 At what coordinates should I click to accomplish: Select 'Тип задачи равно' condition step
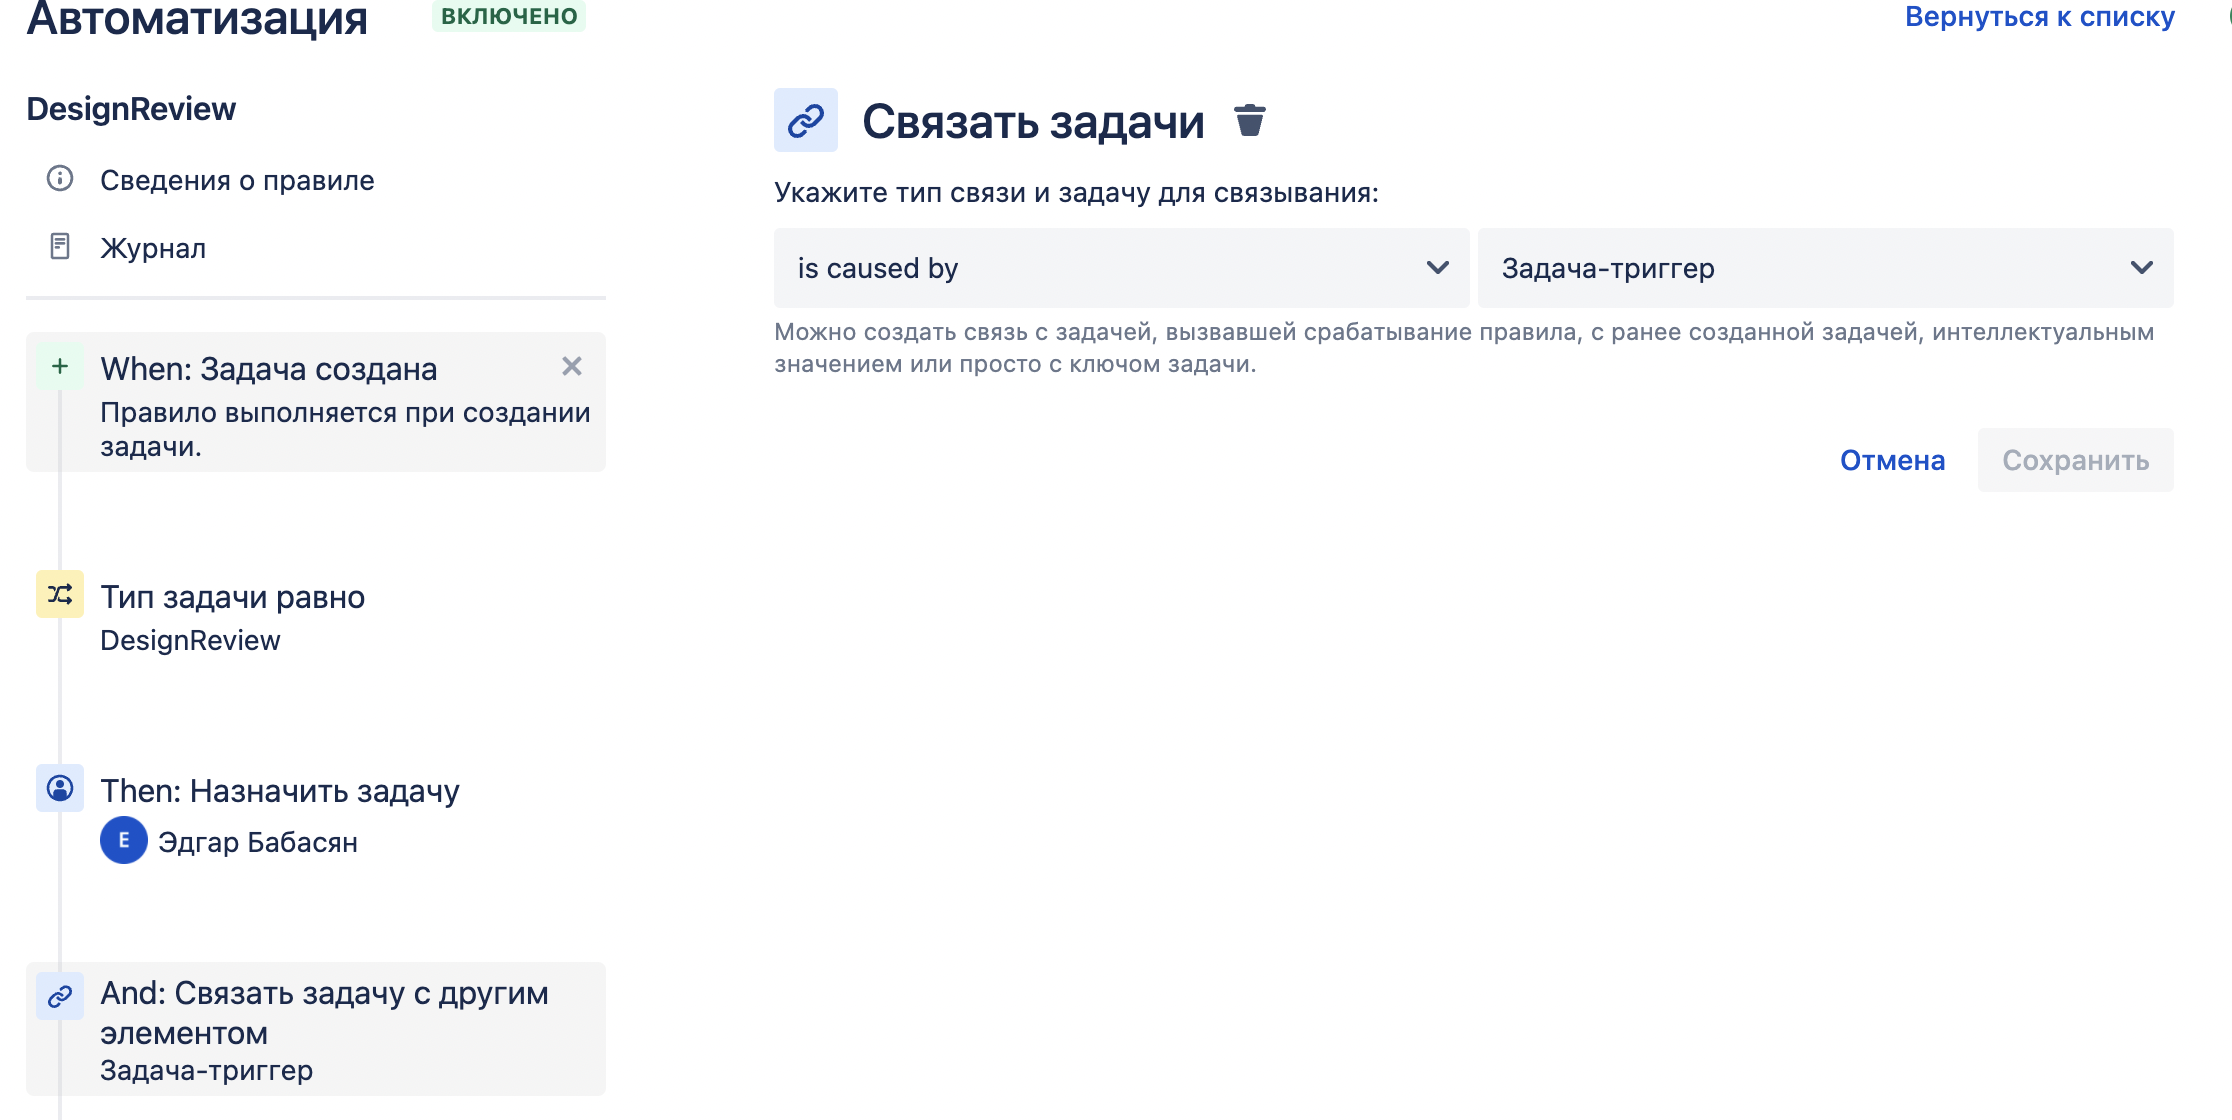tap(232, 597)
